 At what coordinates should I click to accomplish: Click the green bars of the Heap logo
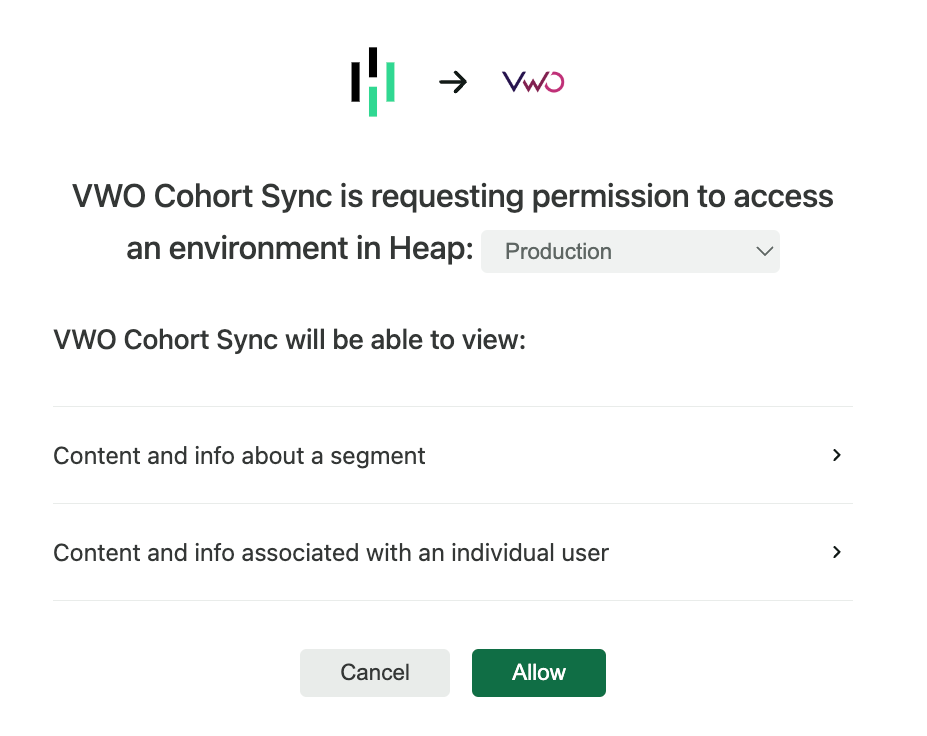[381, 90]
